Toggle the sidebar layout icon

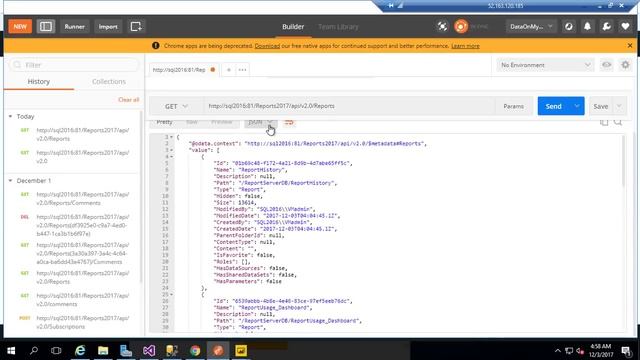tap(46, 27)
